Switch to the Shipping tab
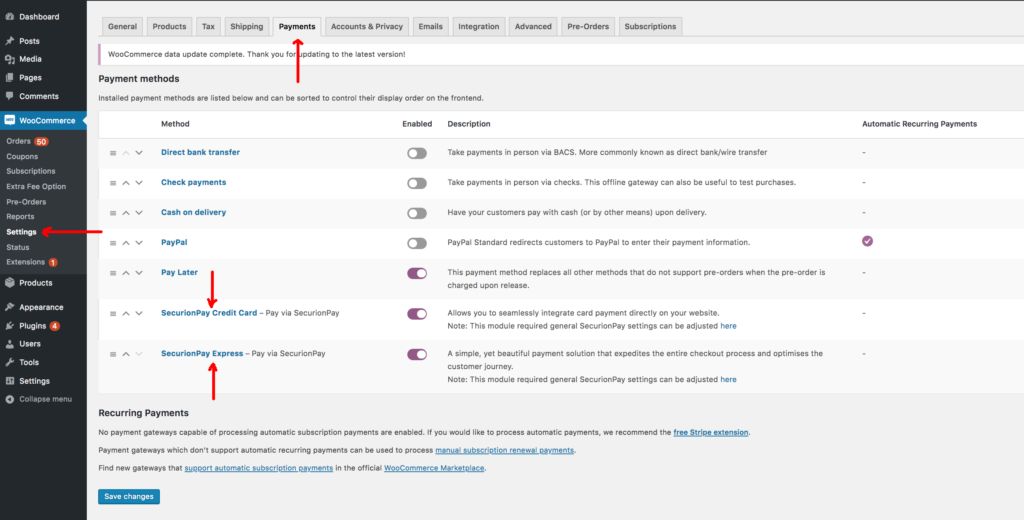1024x520 pixels. pos(246,27)
